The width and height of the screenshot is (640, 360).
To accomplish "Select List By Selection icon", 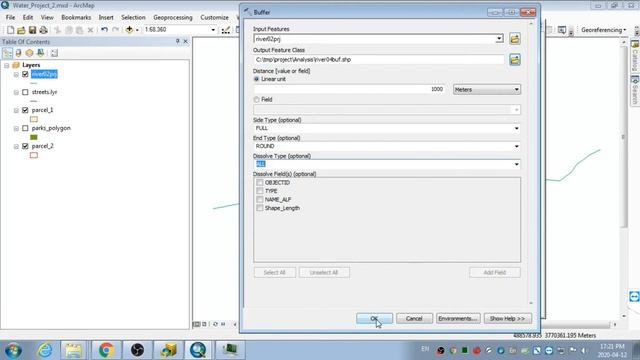I will [x=40, y=53].
